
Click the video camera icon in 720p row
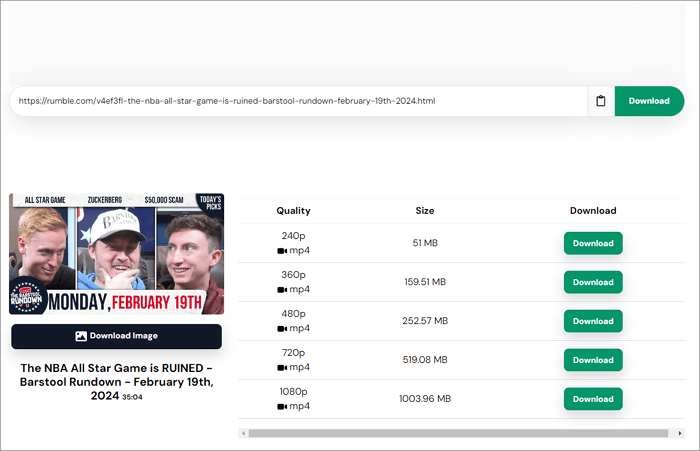click(x=282, y=367)
